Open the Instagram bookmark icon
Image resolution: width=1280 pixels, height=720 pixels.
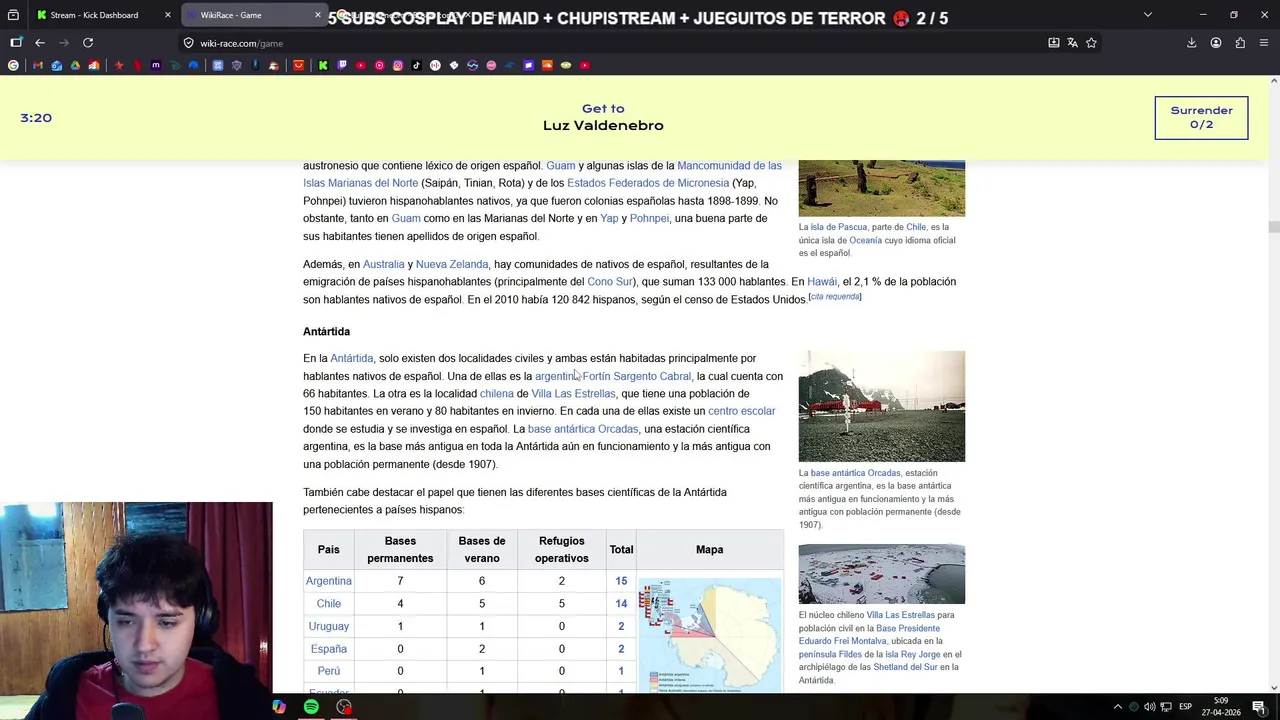click(398, 65)
